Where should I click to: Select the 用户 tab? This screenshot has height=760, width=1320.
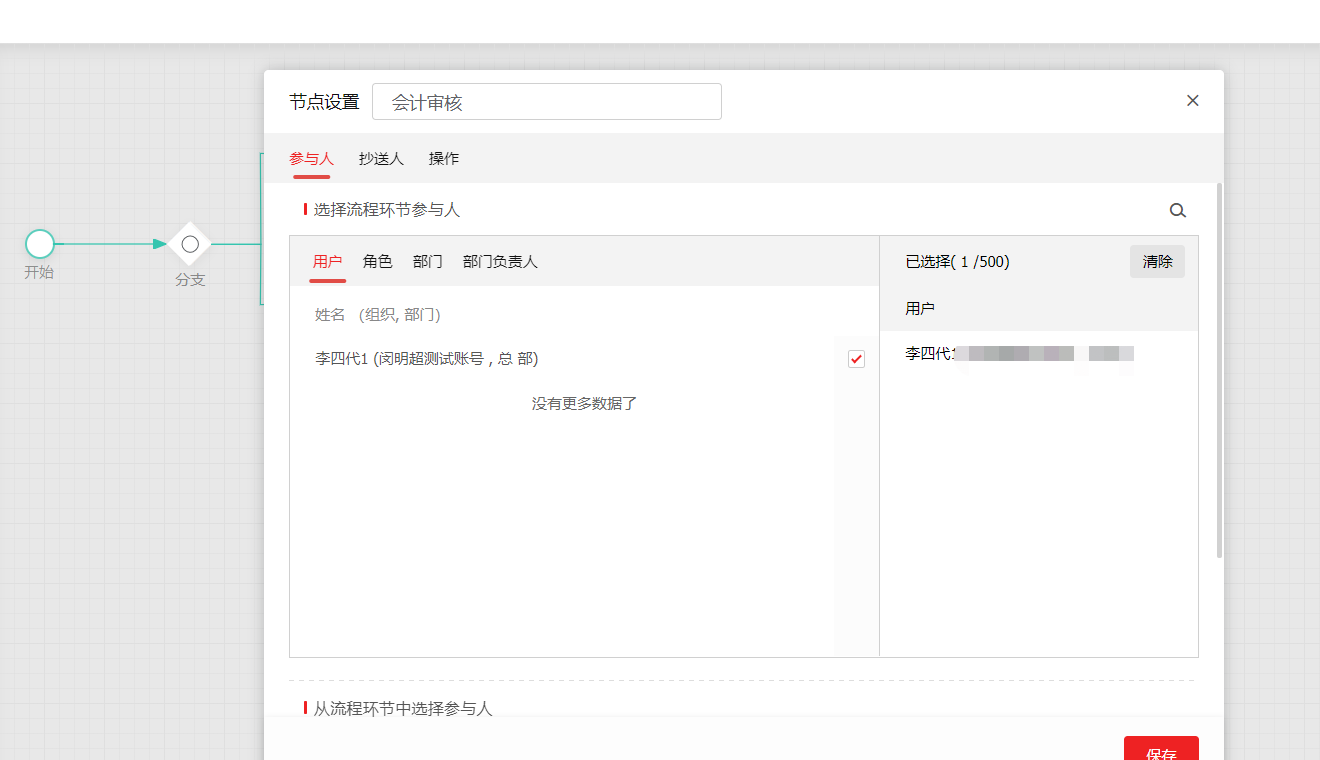tap(327, 262)
